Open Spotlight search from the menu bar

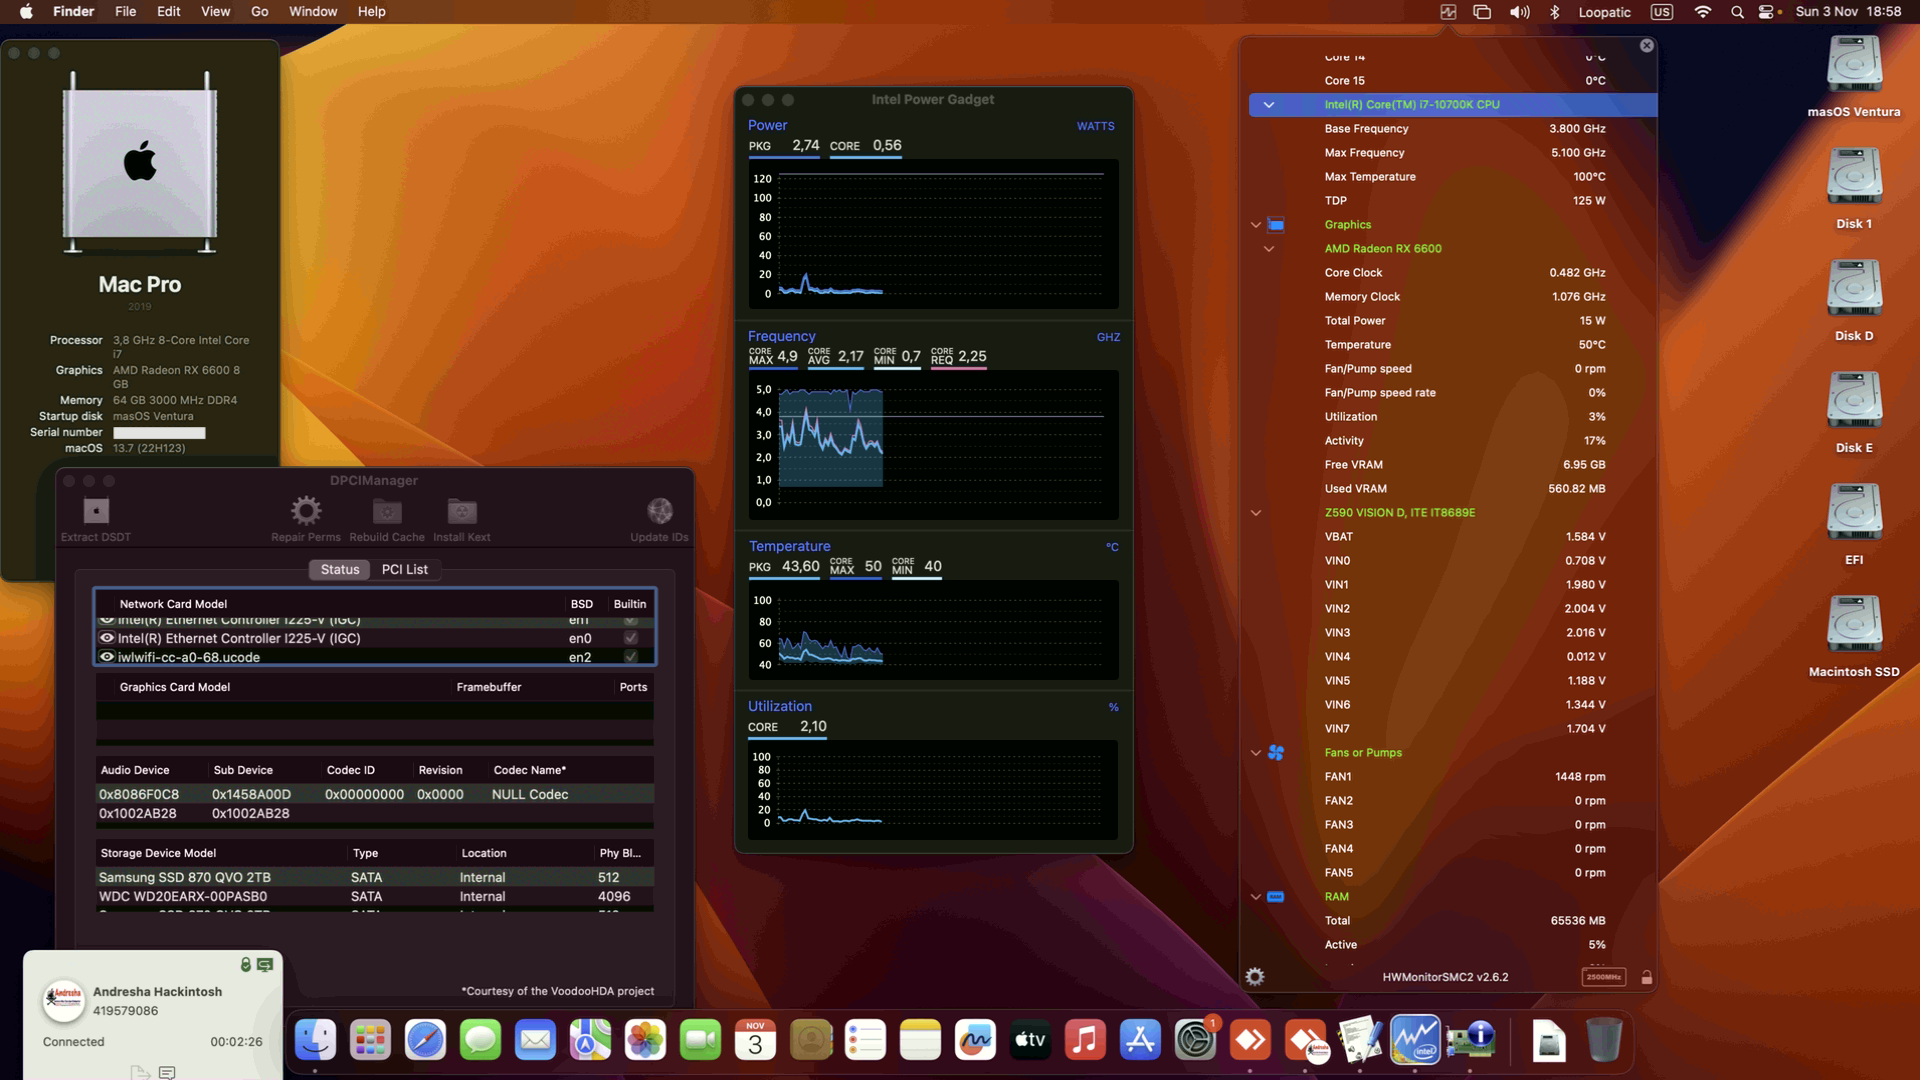pos(1738,12)
